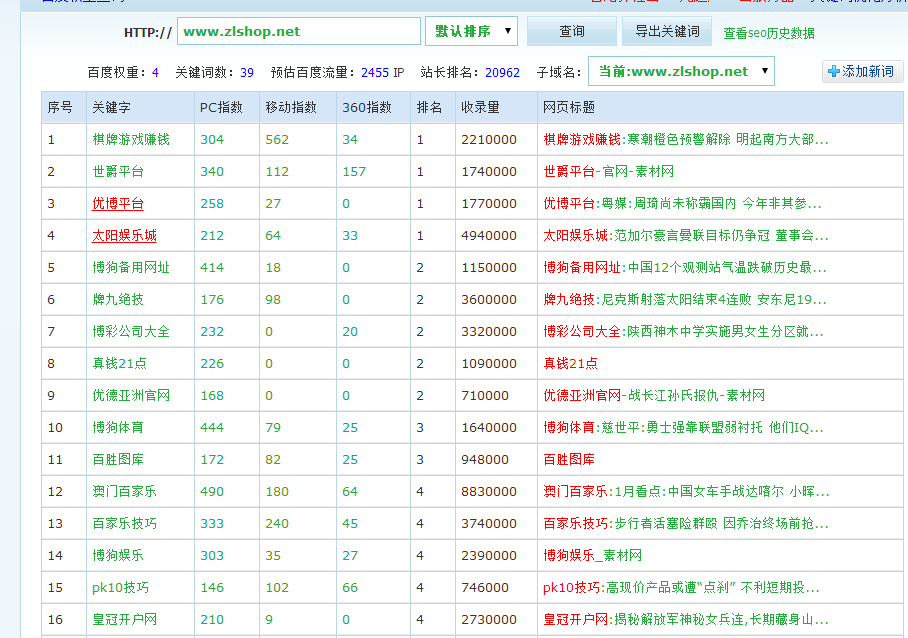Open title 棋牌游戏赚钱:寒潮橙色预警解除
The image size is (908, 638).
point(686,140)
